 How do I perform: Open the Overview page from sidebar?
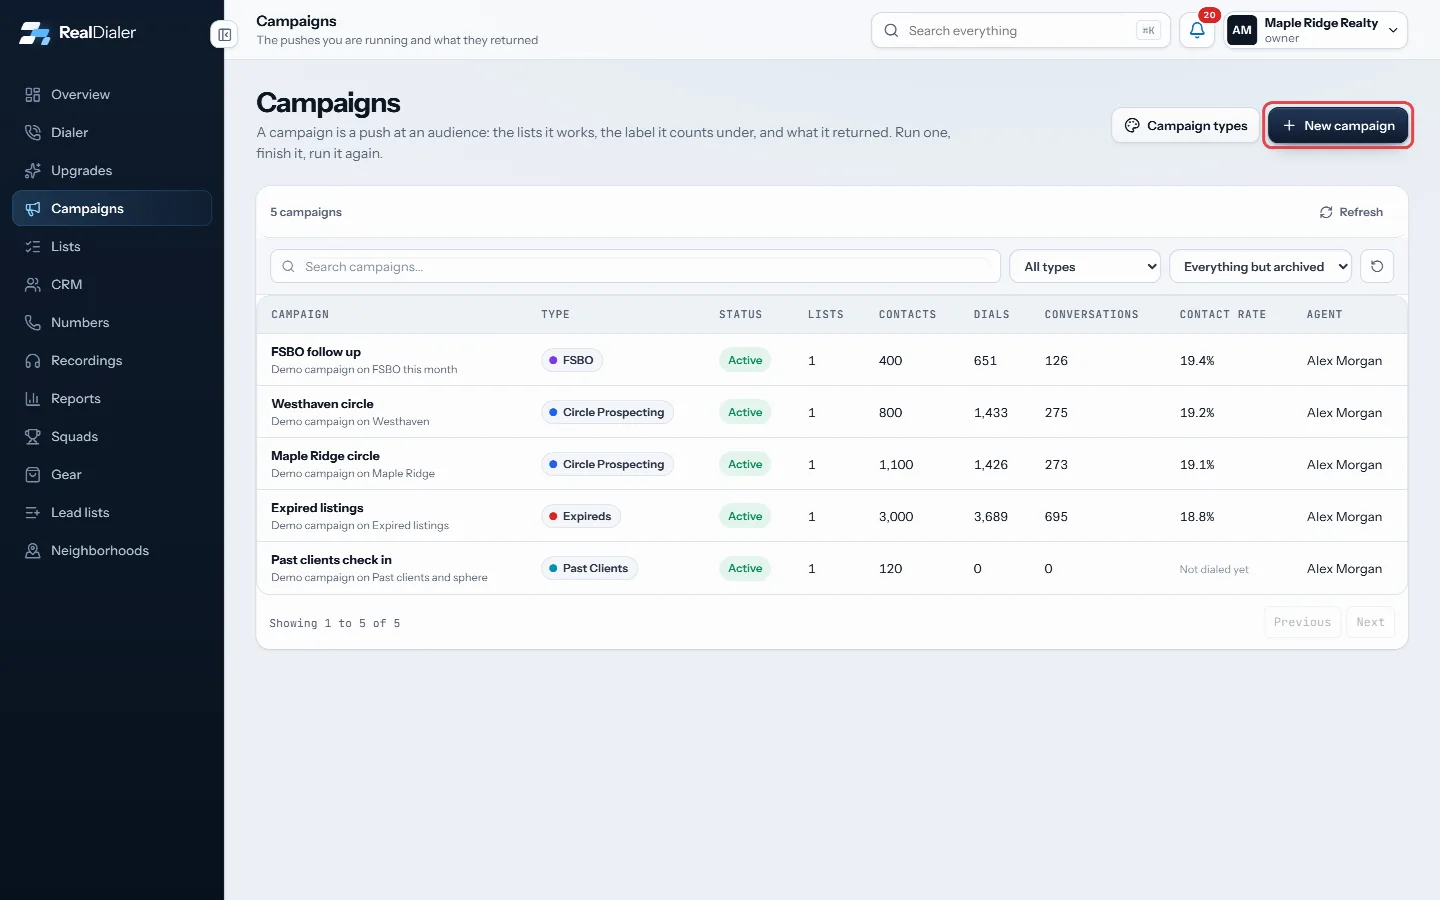(x=112, y=95)
